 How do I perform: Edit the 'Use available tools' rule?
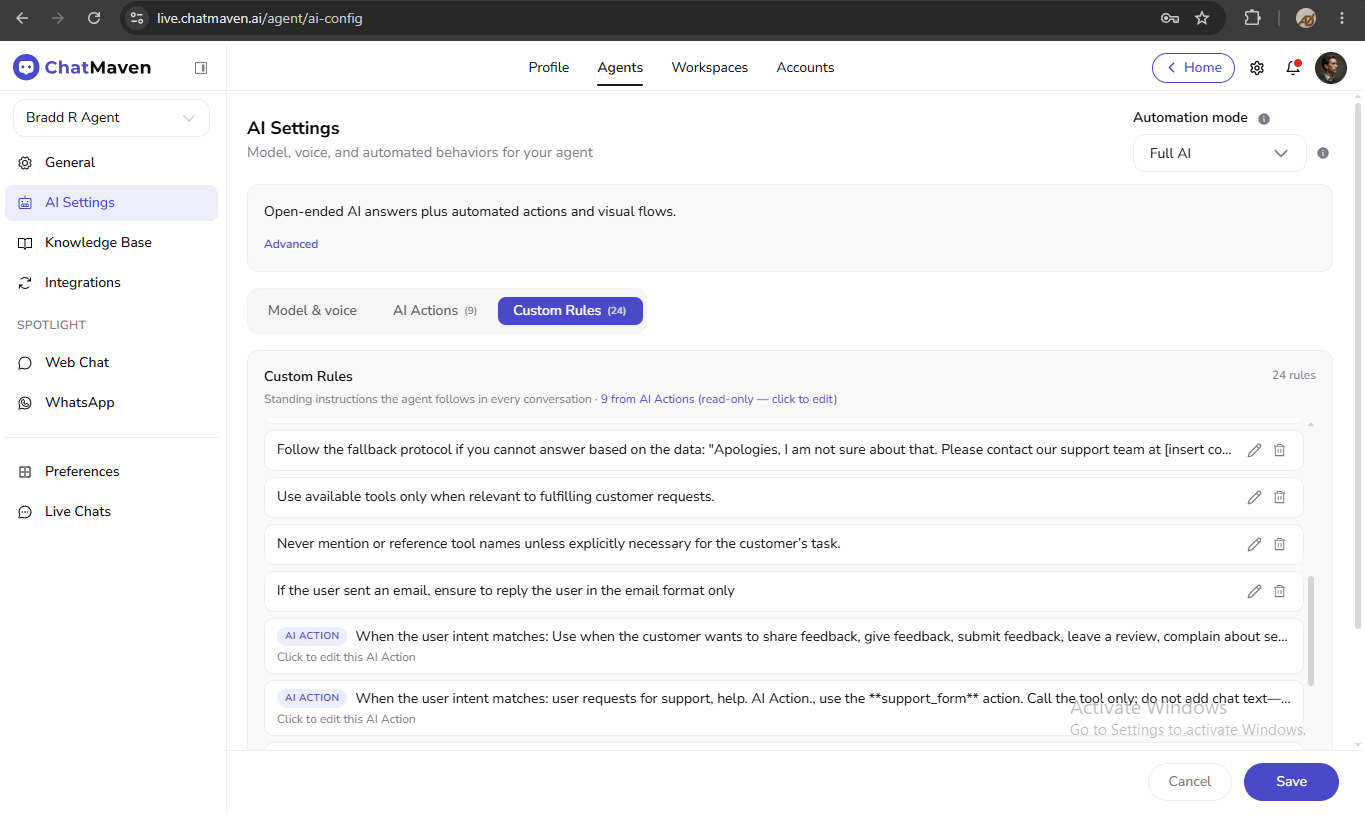pyautogui.click(x=1254, y=497)
